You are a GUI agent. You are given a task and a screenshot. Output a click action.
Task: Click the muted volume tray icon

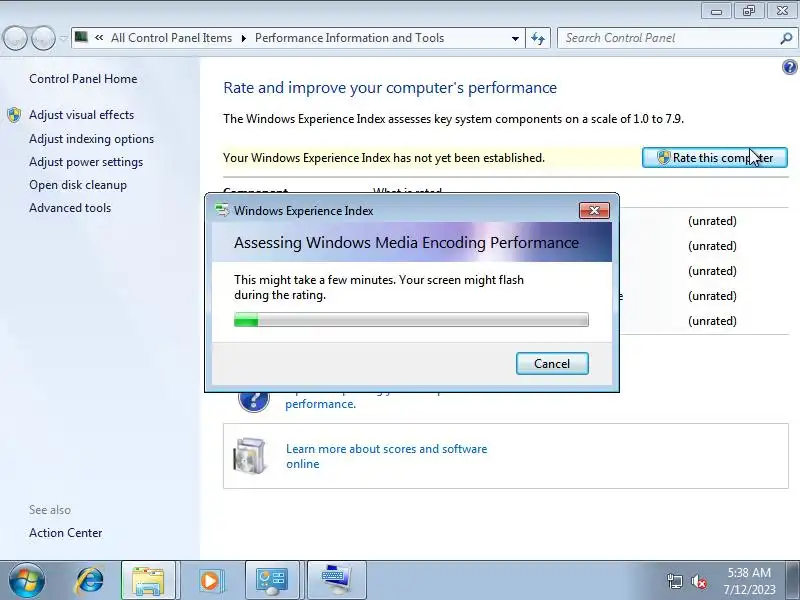[x=698, y=581]
